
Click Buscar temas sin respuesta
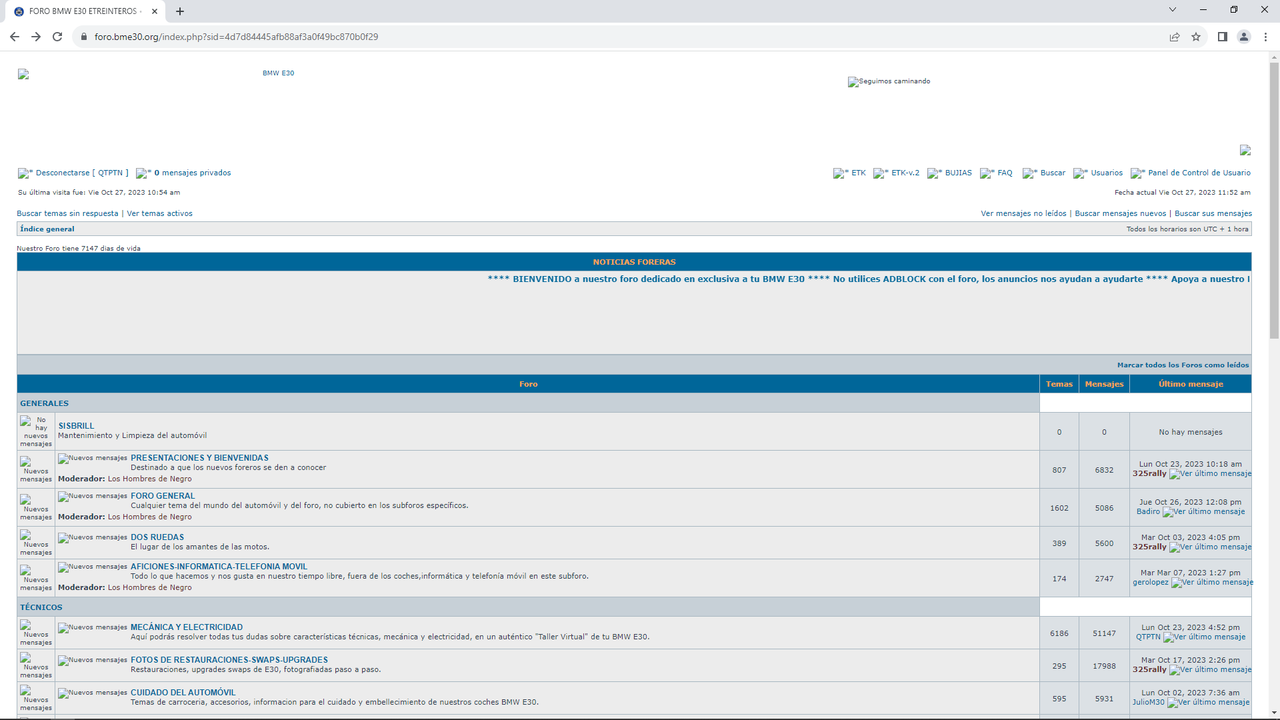click(68, 214)
